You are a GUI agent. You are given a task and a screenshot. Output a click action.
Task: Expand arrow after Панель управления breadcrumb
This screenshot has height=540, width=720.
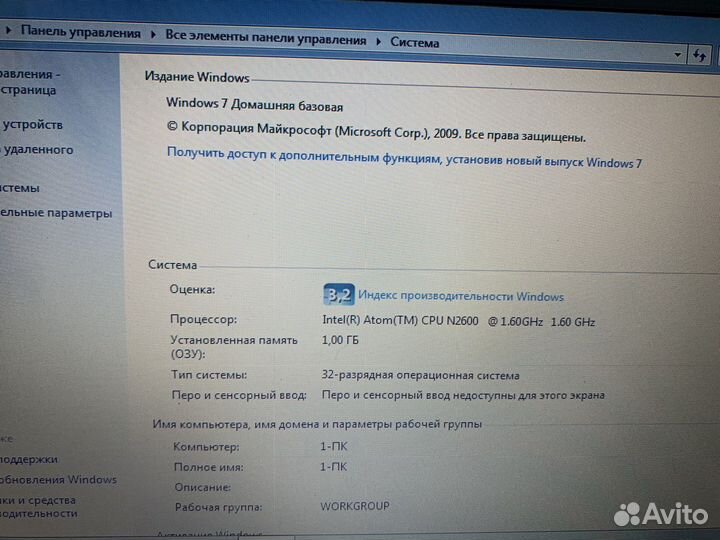(x=153, y=35)
